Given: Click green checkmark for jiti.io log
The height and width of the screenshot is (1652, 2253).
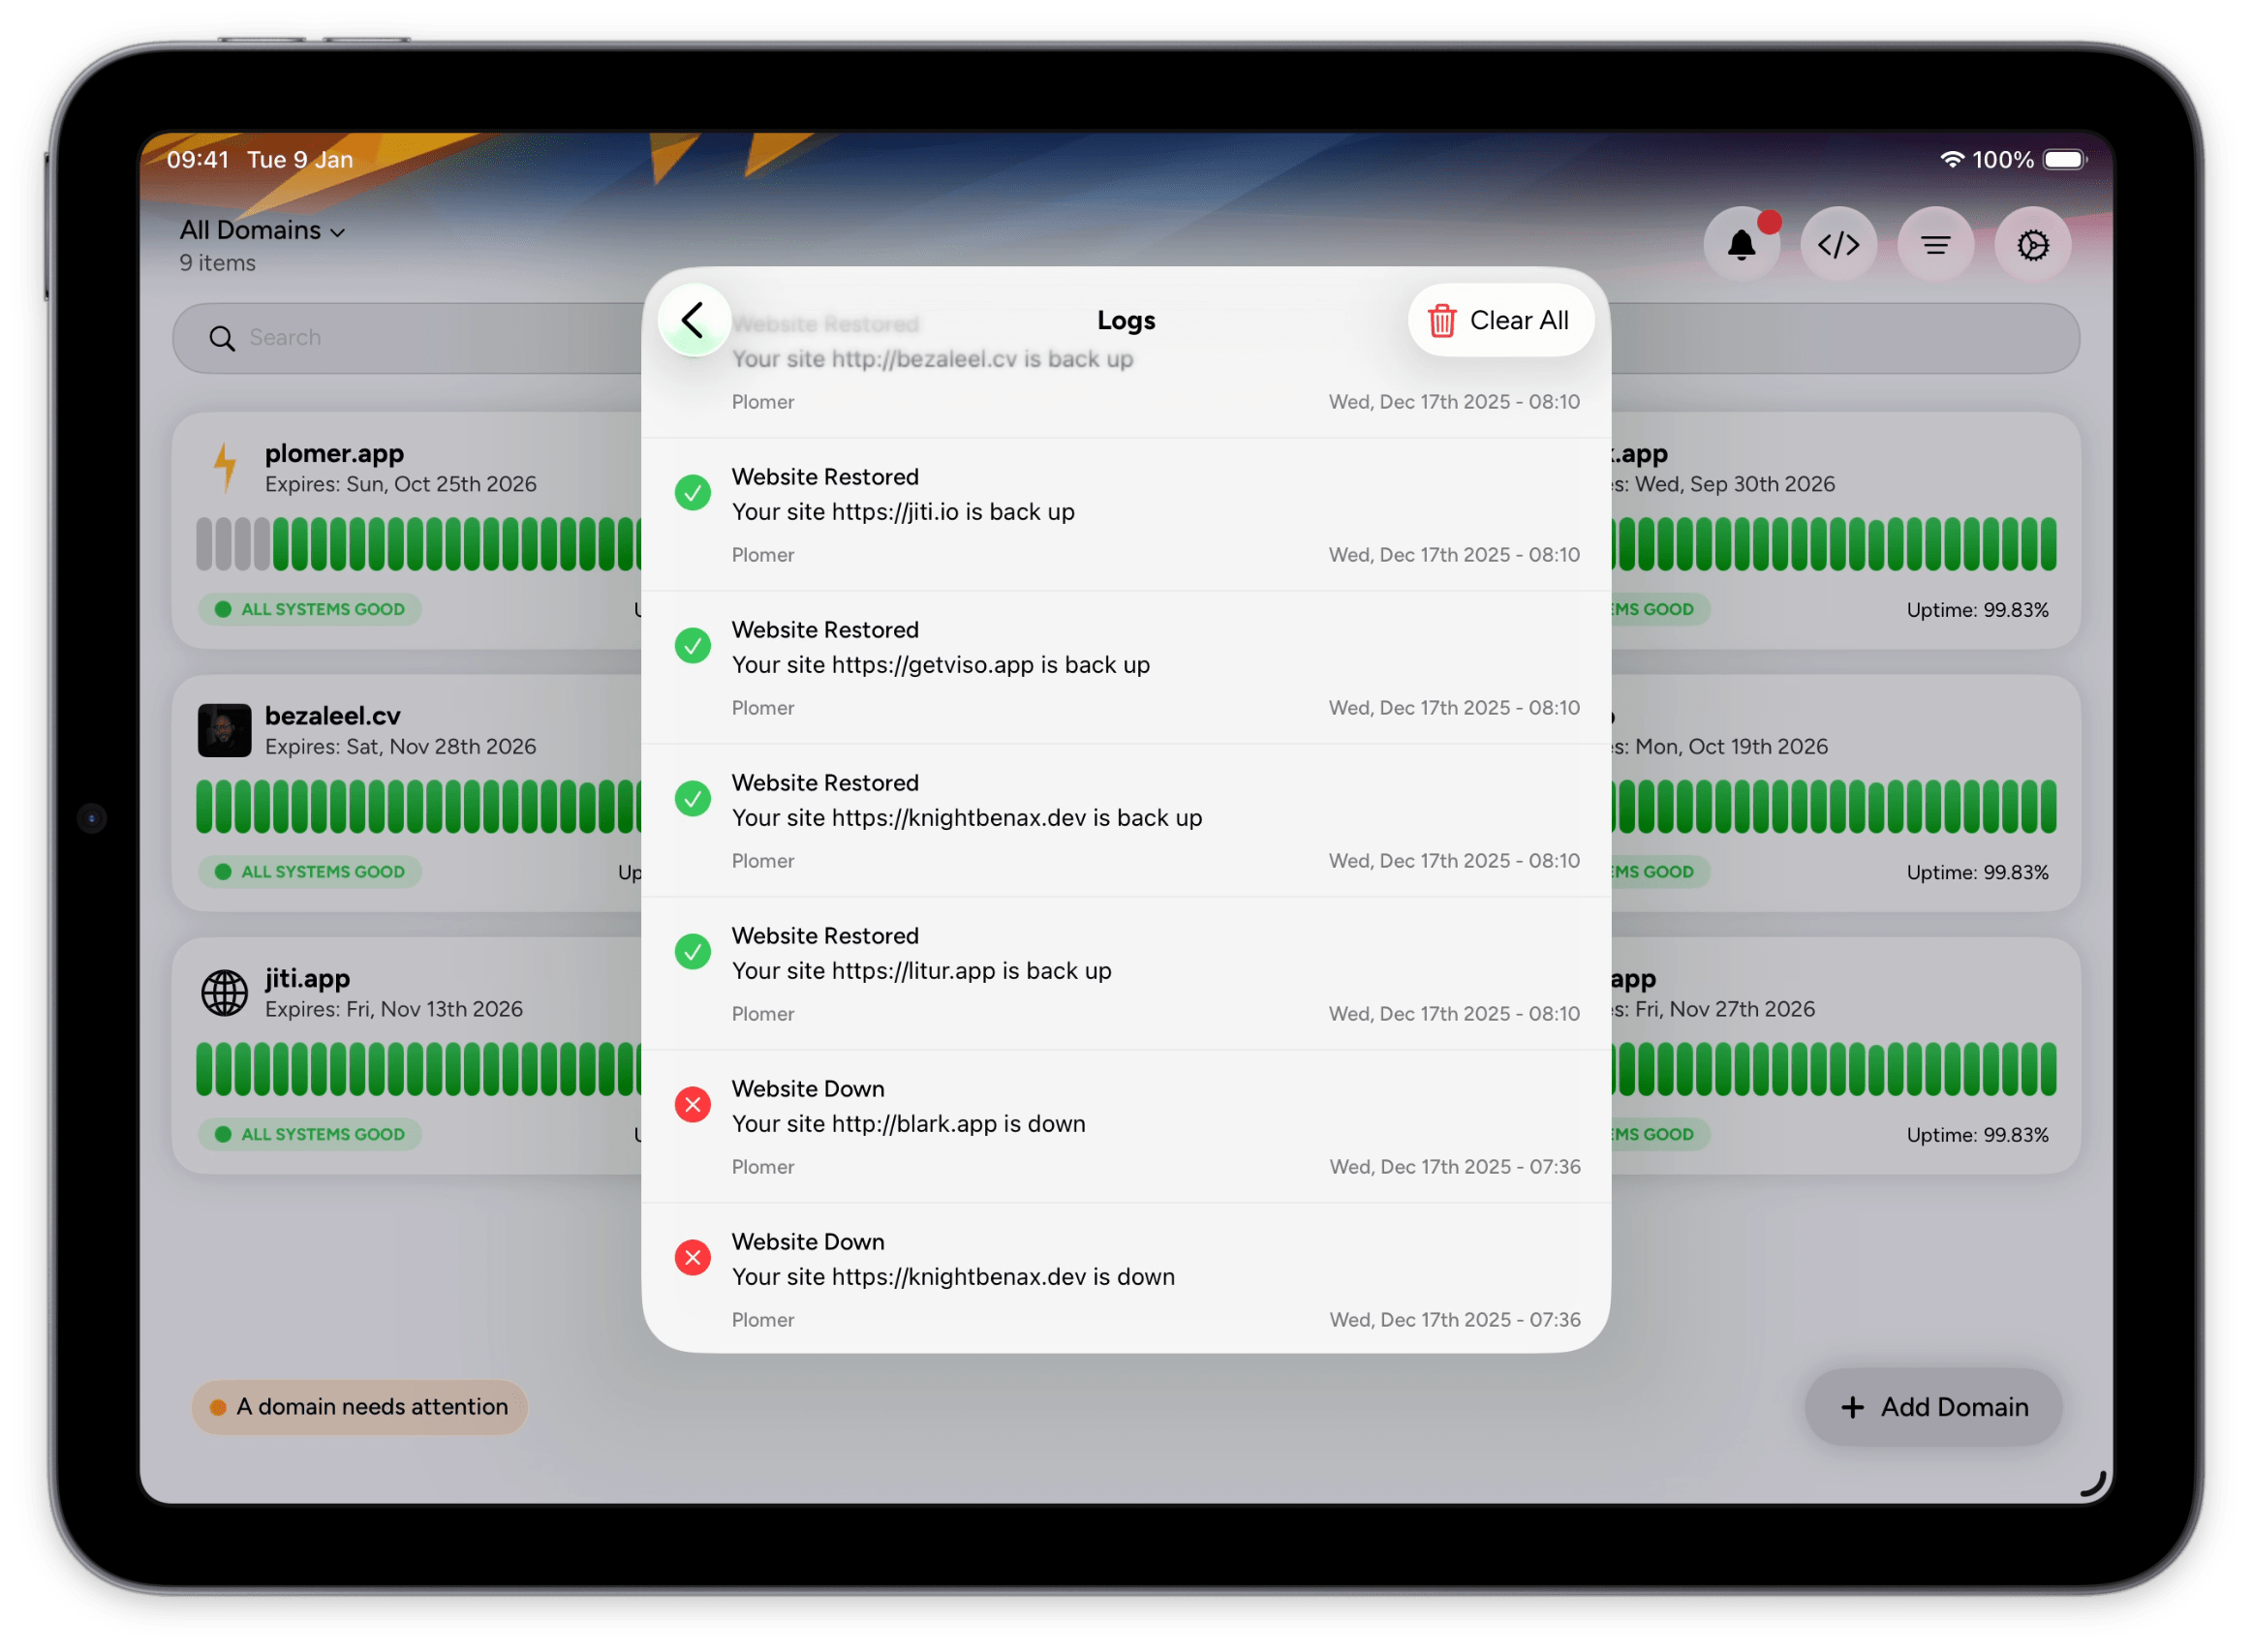Looking at the screenshot, I should coord(692,493).
